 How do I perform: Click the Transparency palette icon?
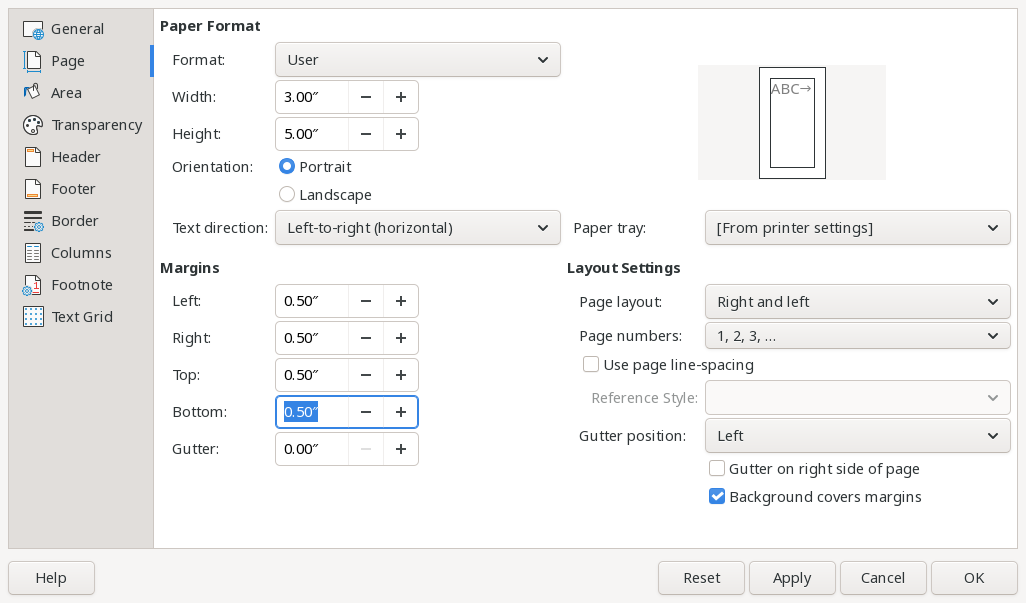pyautogui.click(x=33, y=125)
